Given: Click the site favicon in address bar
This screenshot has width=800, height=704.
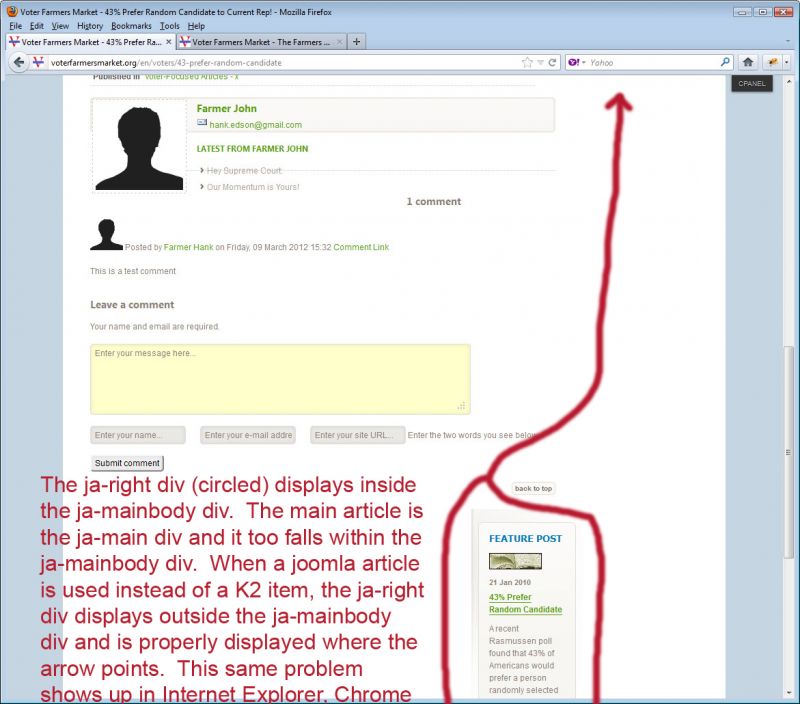Looking at the screenshot, I should coord(38,62).
